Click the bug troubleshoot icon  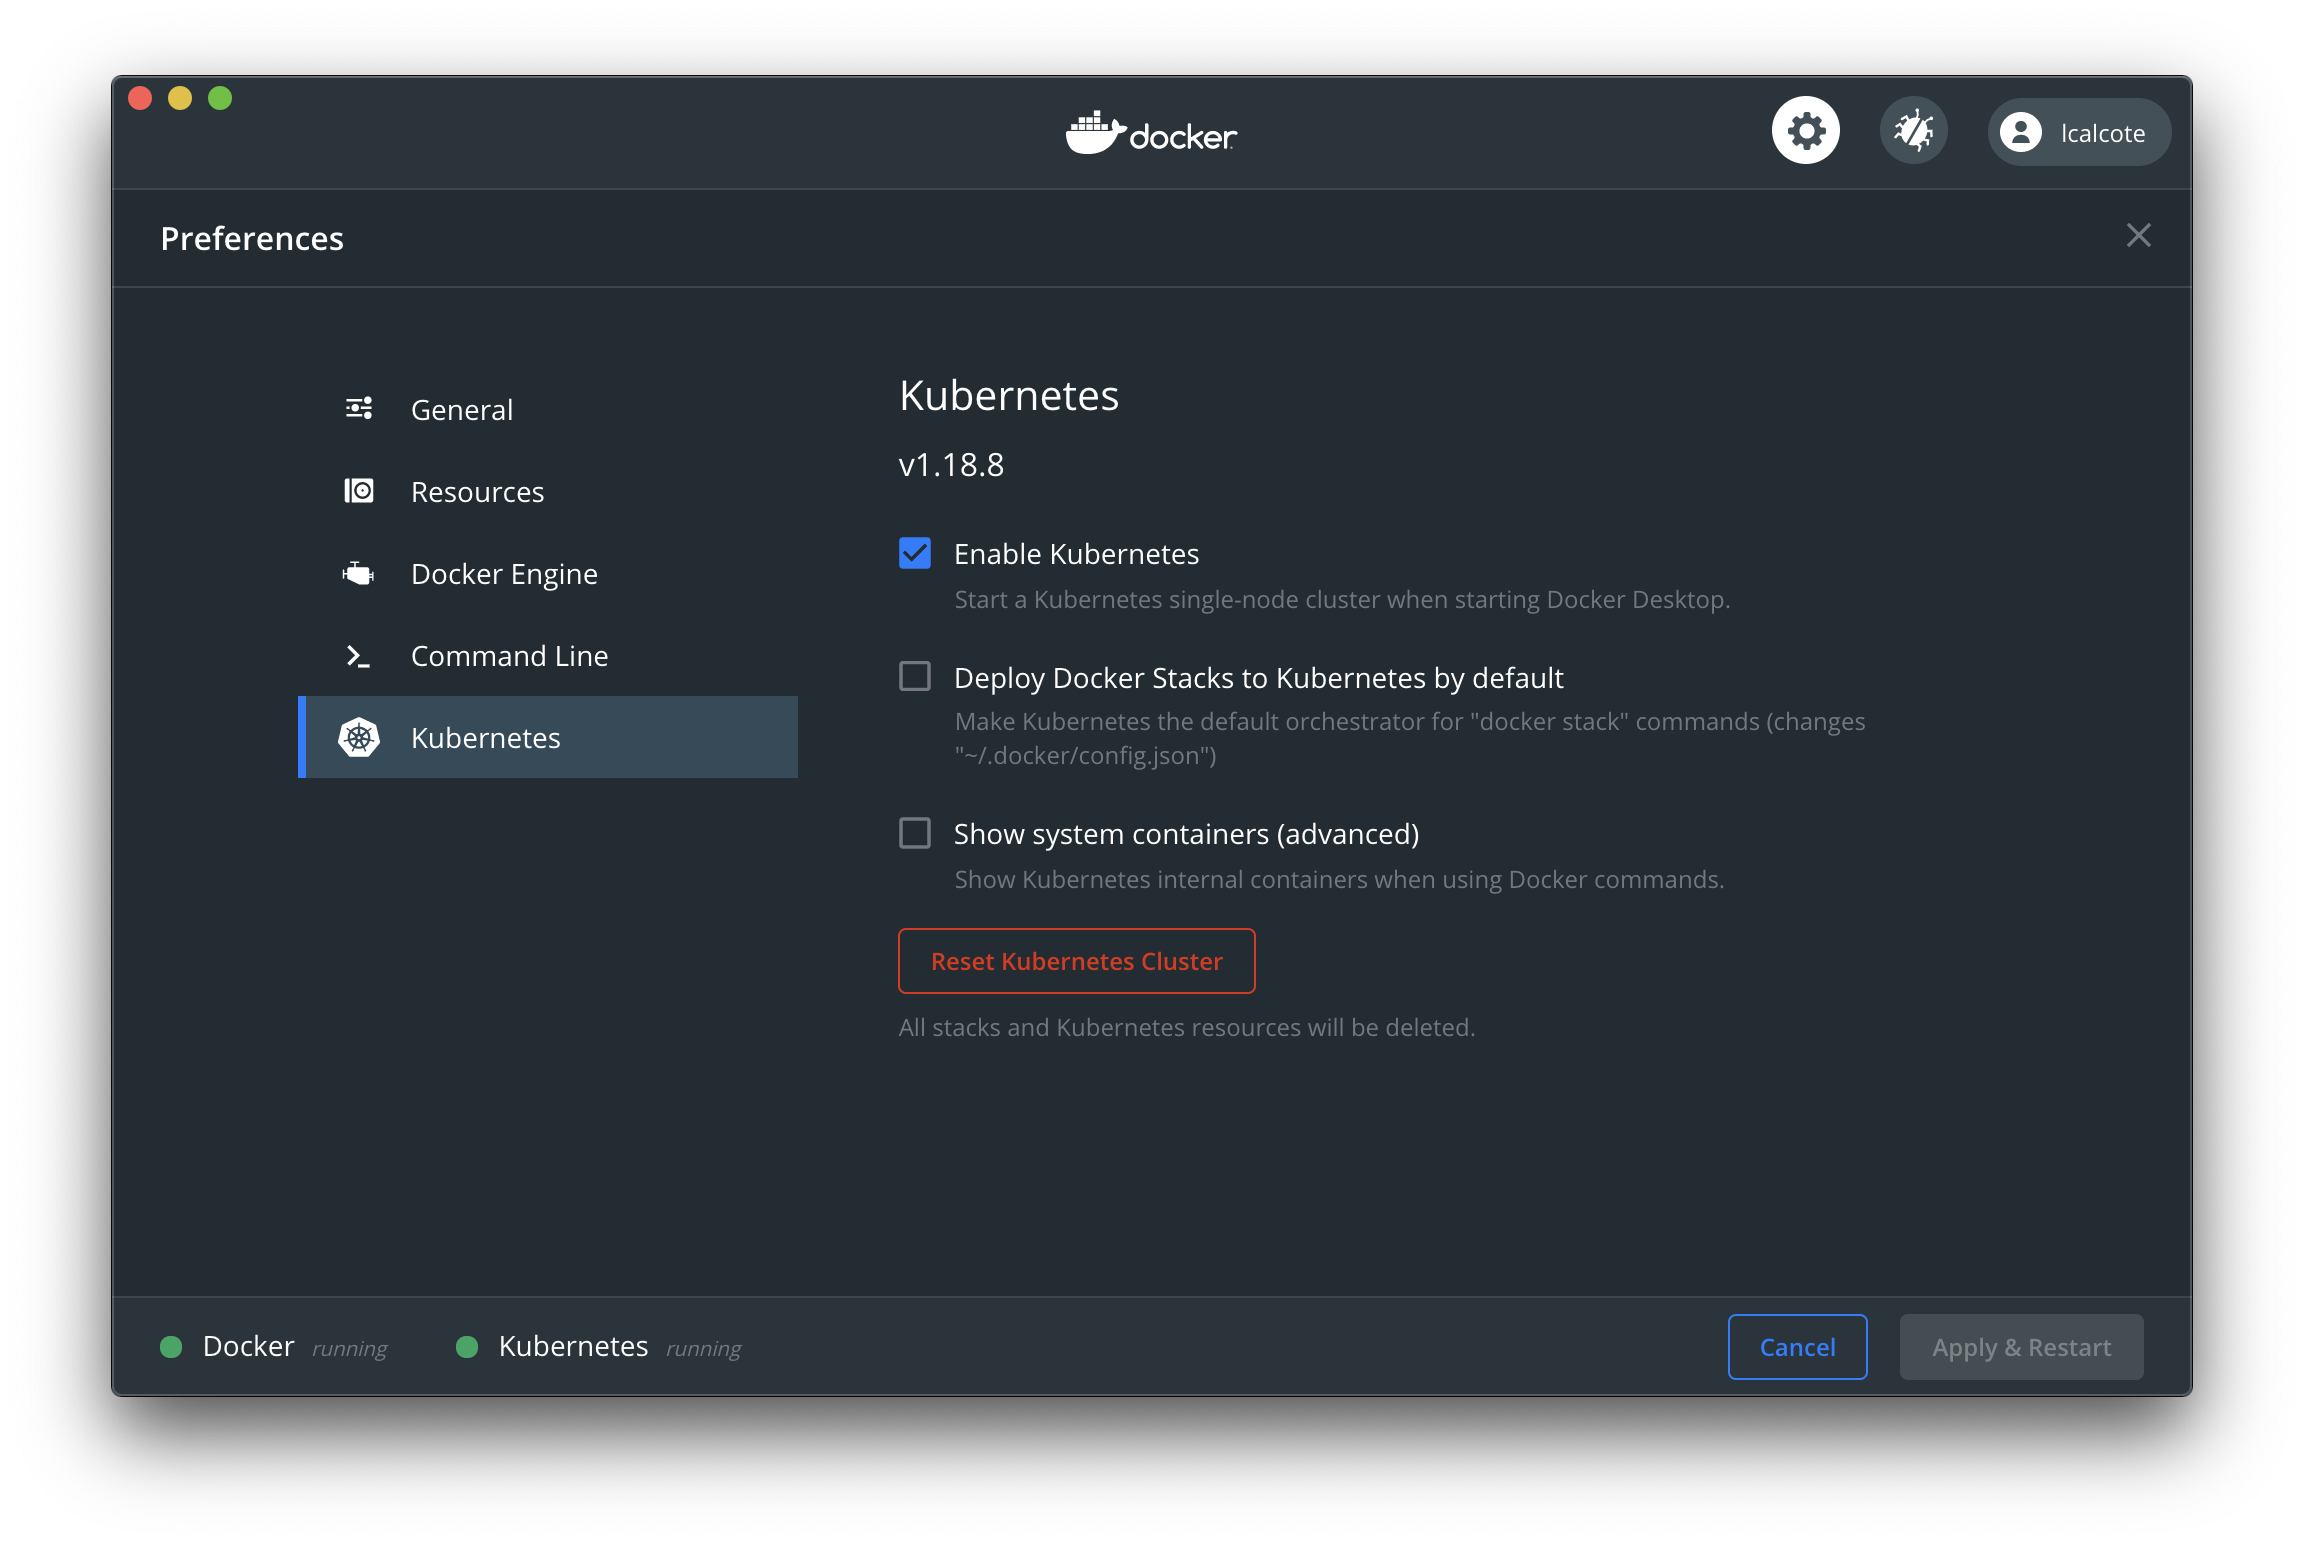(1913, 131)
